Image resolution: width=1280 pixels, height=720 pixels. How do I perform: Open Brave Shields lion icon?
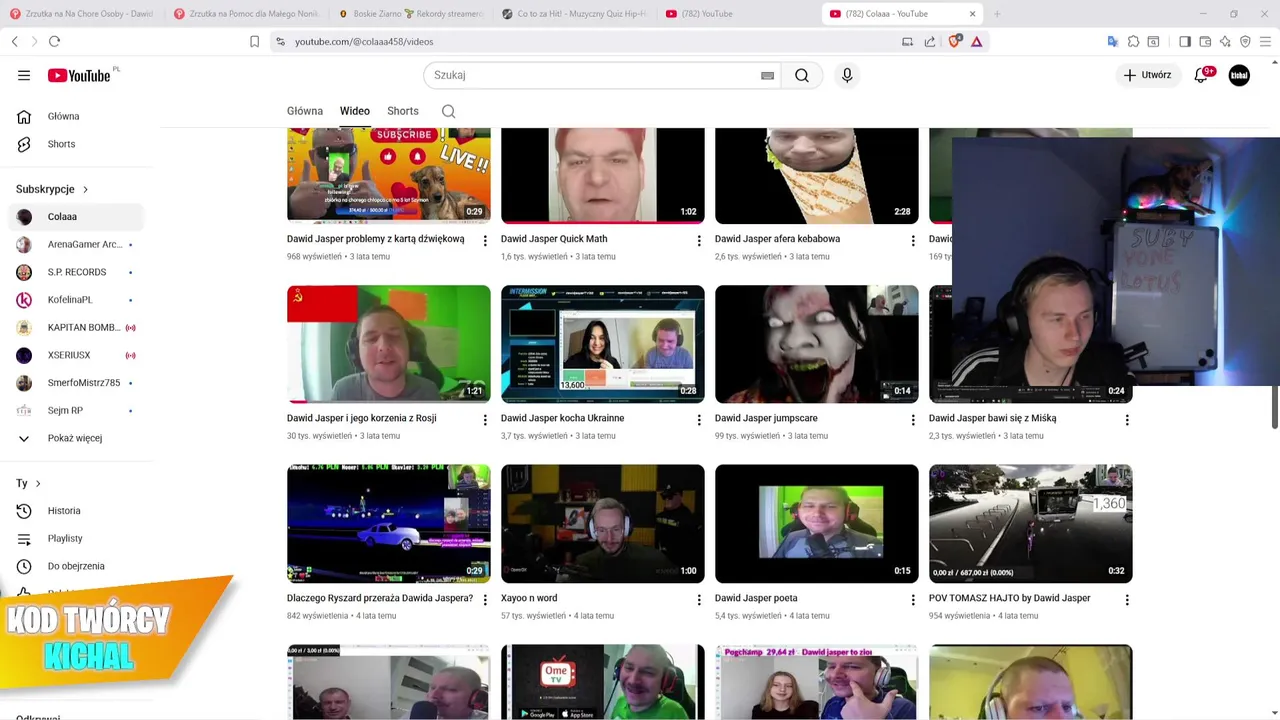click(x=954, y=41)
